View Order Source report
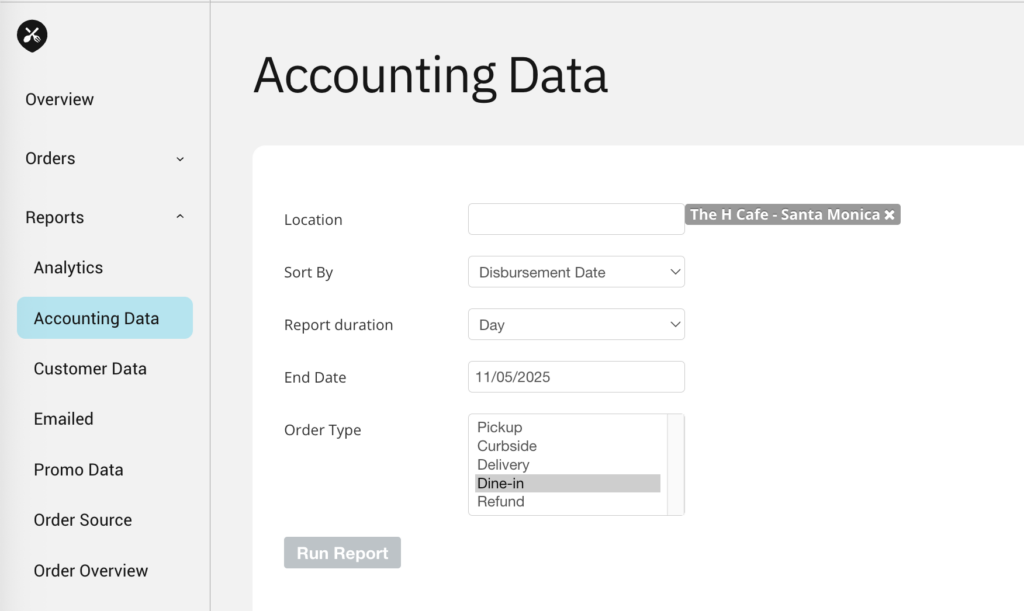Viewport: 1024px width, 611px height. (x=82, y=520)
